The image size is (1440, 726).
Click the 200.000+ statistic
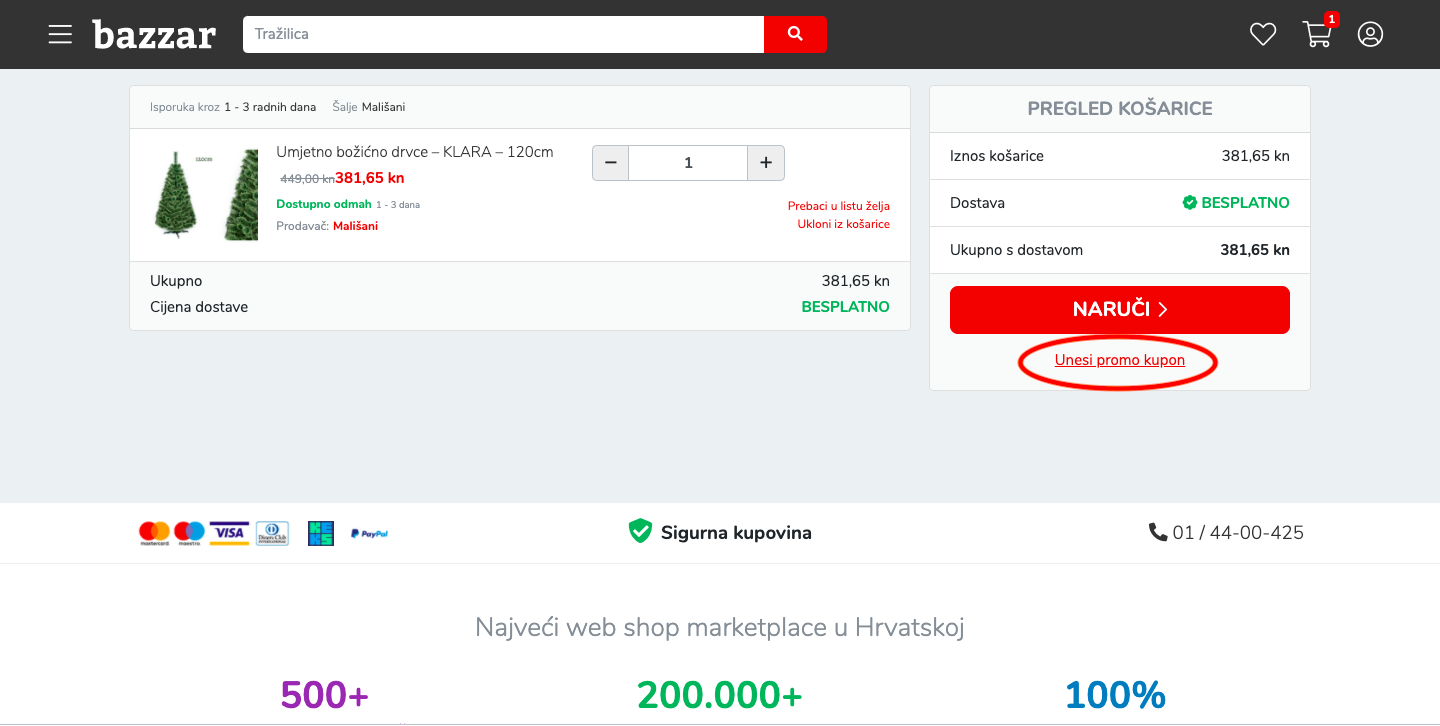(720, 694)
